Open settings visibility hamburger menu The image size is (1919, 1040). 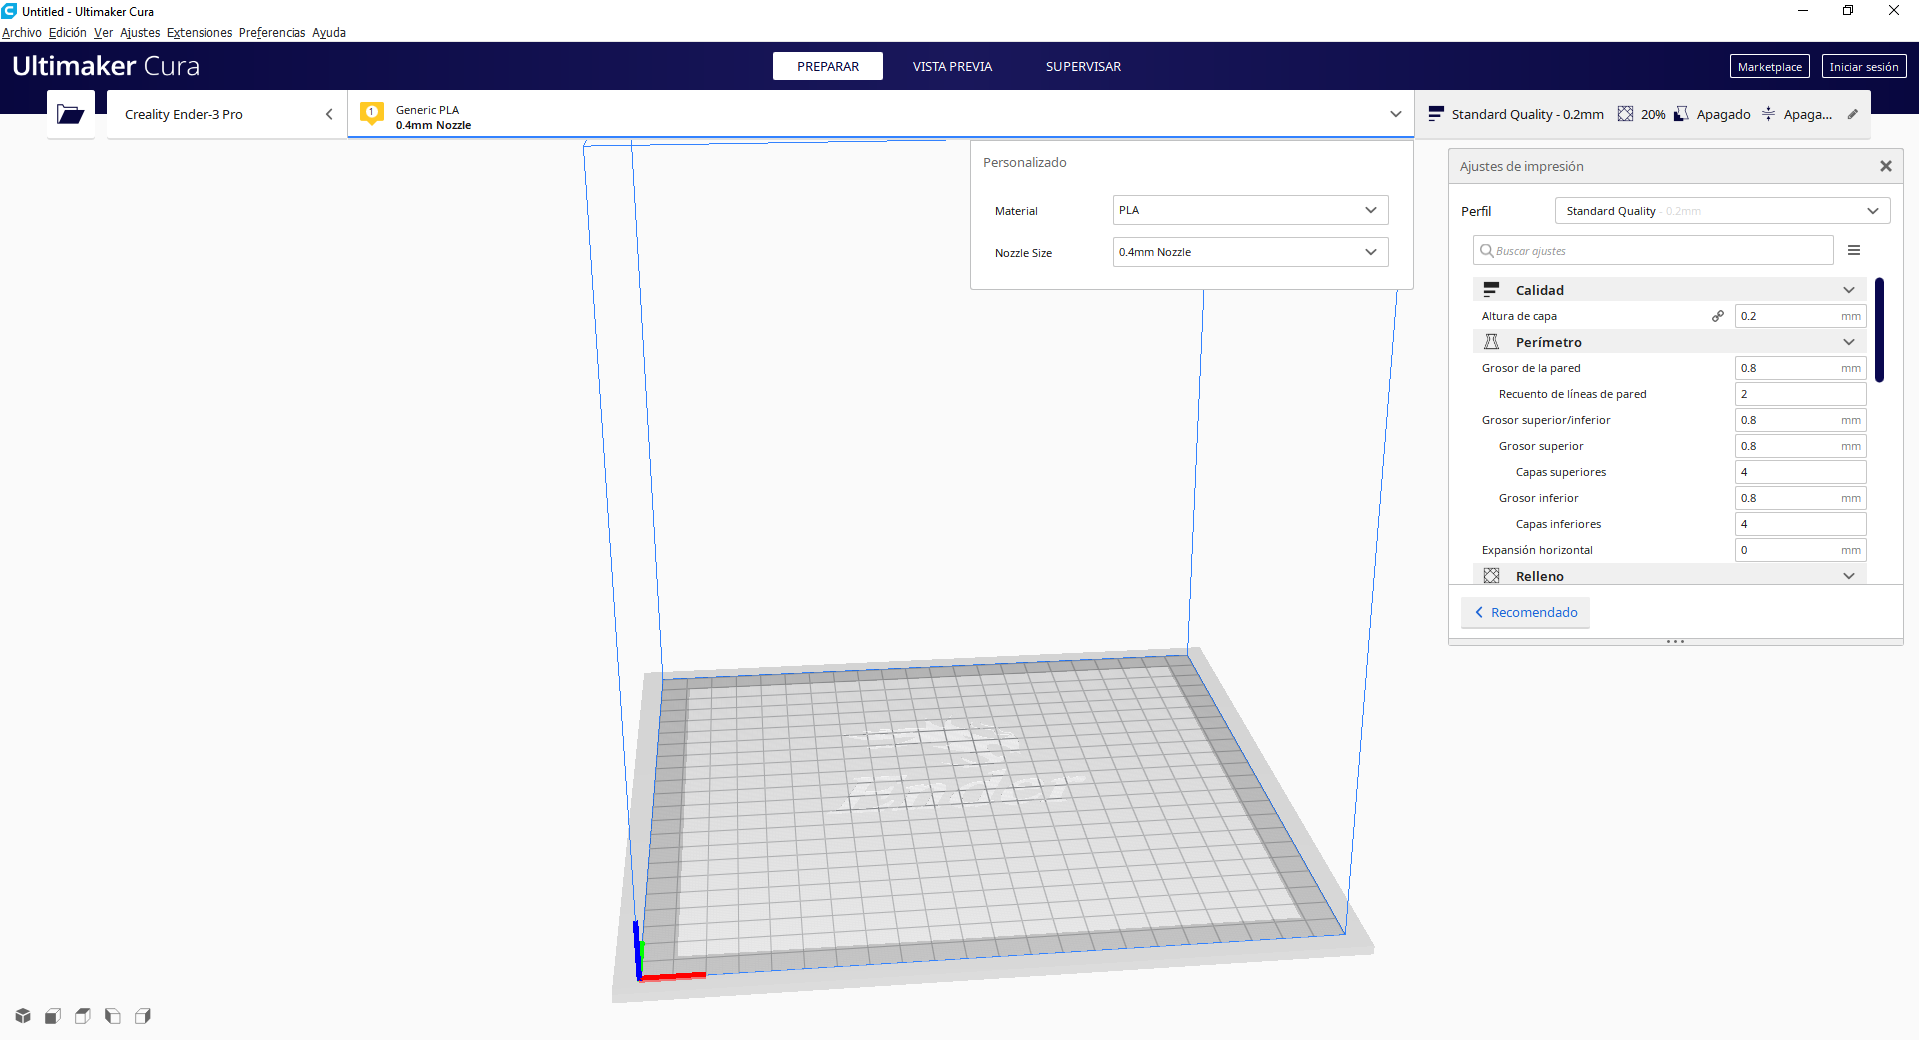tap(1854, 250)
